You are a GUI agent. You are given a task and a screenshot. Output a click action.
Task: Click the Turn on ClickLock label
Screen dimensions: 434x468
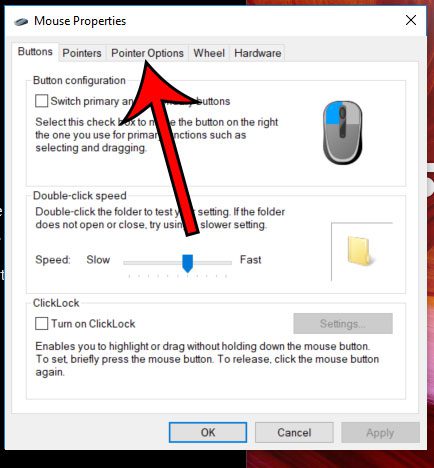(x=93, y=324)
